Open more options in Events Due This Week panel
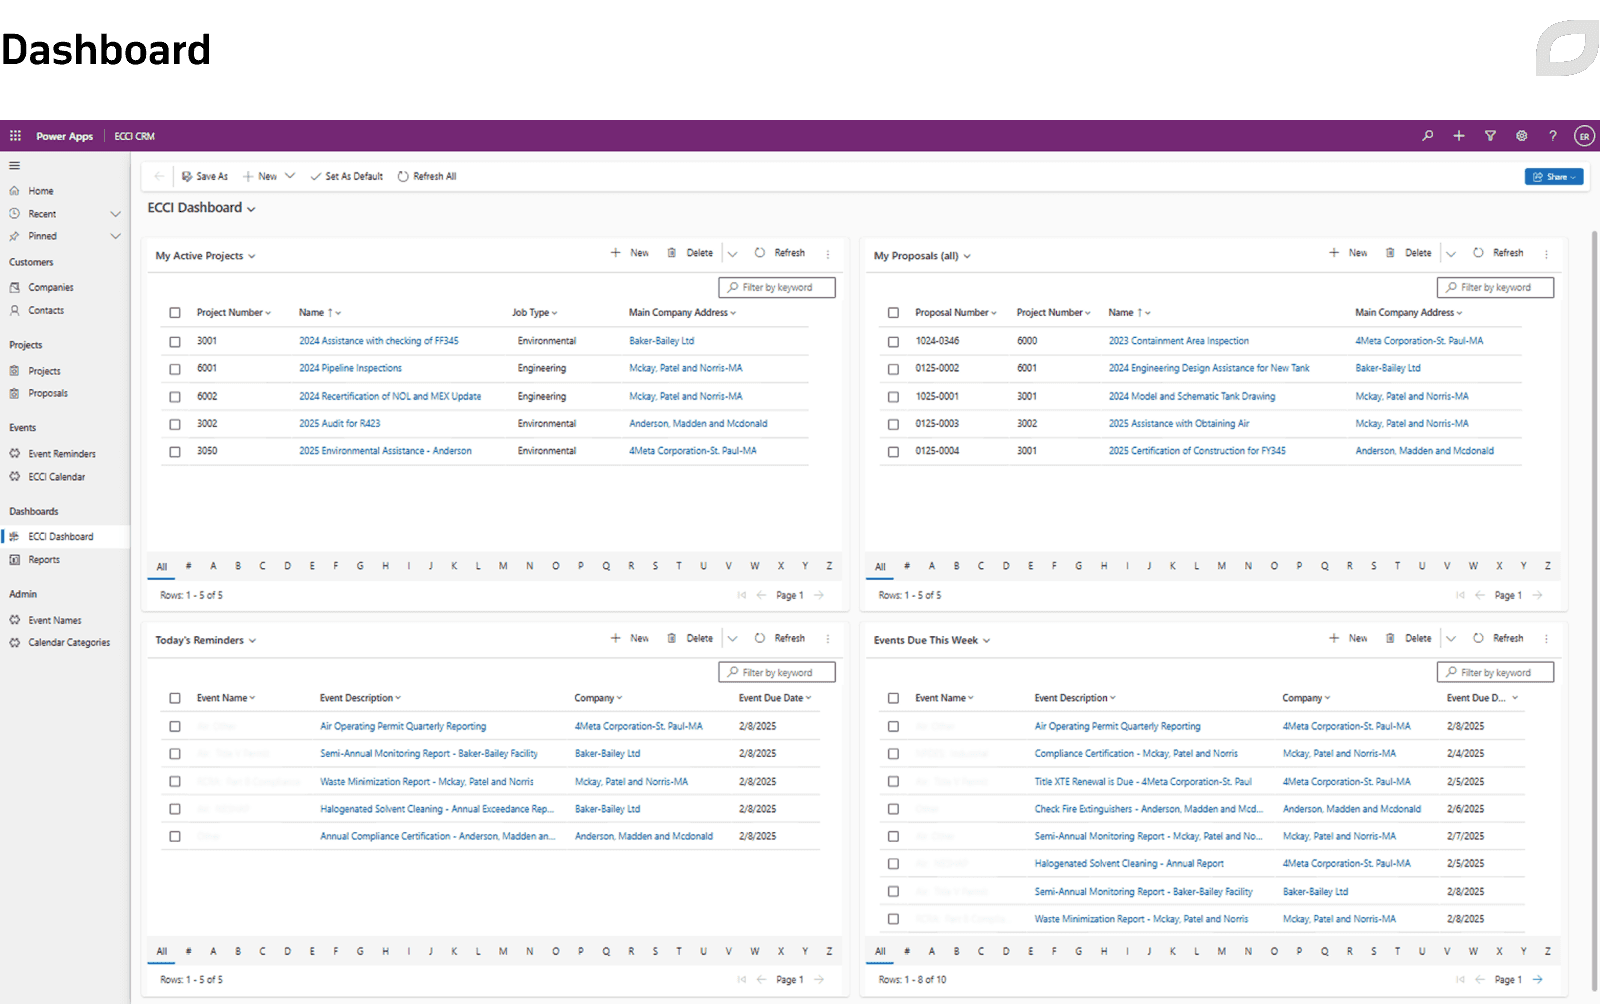 point(1546,639)
